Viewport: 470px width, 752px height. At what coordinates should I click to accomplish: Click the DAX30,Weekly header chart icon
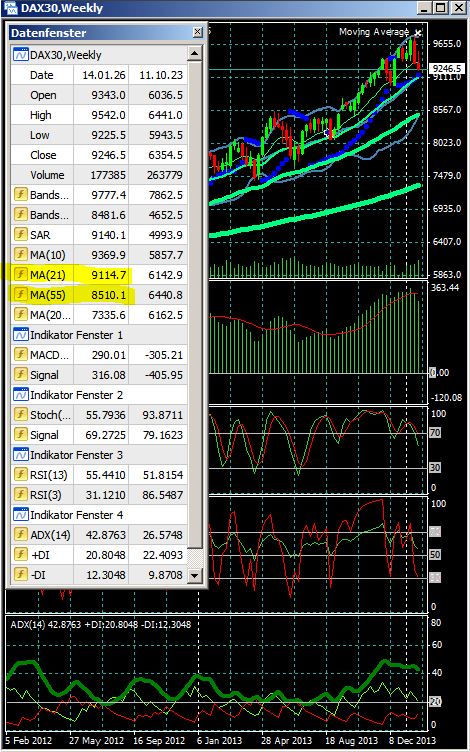(x=20, y=55)
